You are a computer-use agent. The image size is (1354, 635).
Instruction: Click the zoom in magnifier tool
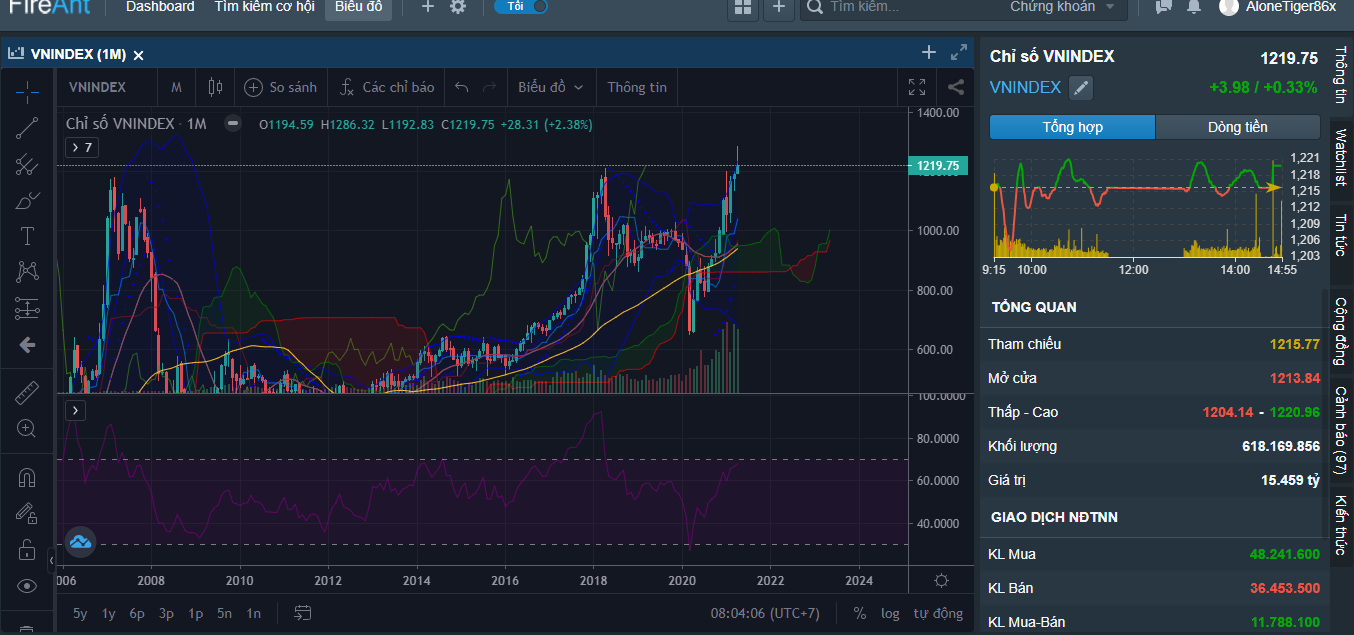(x=27, y=428)
